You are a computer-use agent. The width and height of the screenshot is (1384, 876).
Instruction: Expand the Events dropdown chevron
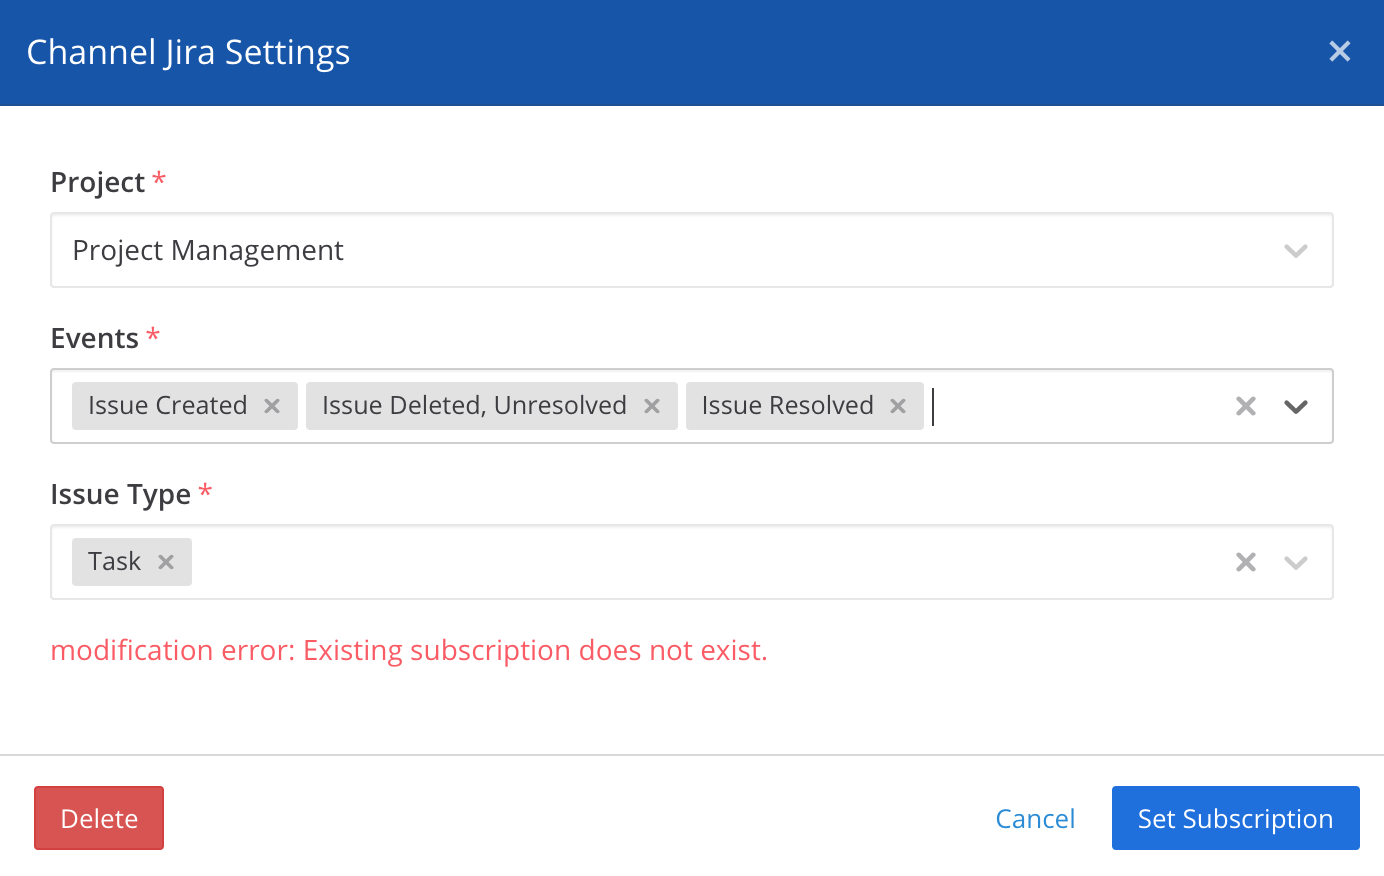tap(1296, 406)
